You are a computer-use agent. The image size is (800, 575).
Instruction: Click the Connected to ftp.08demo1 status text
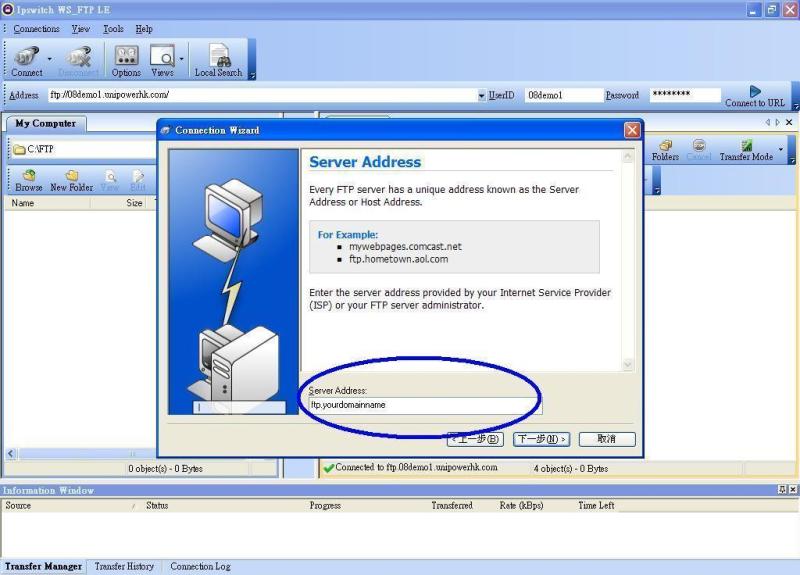coord(416,467)
